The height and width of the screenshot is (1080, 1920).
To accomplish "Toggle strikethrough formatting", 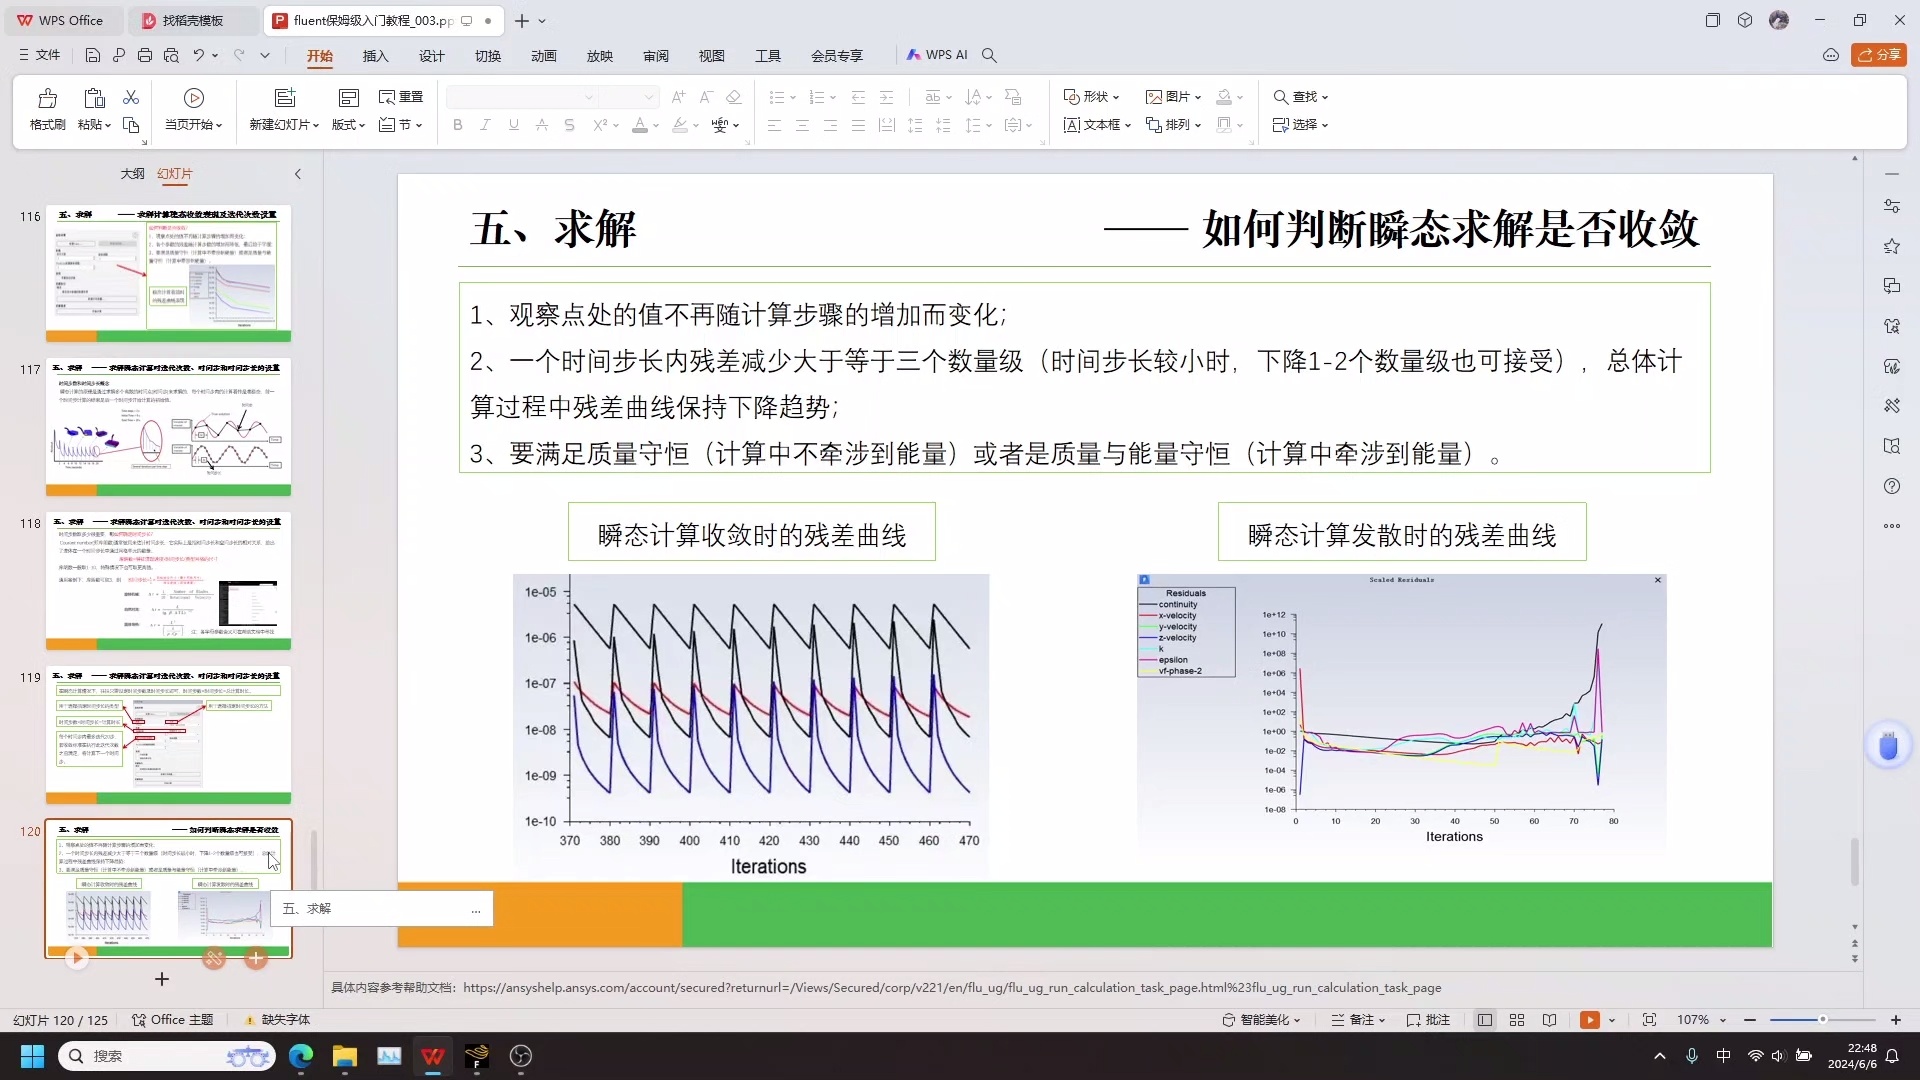I will coord(569,125).
